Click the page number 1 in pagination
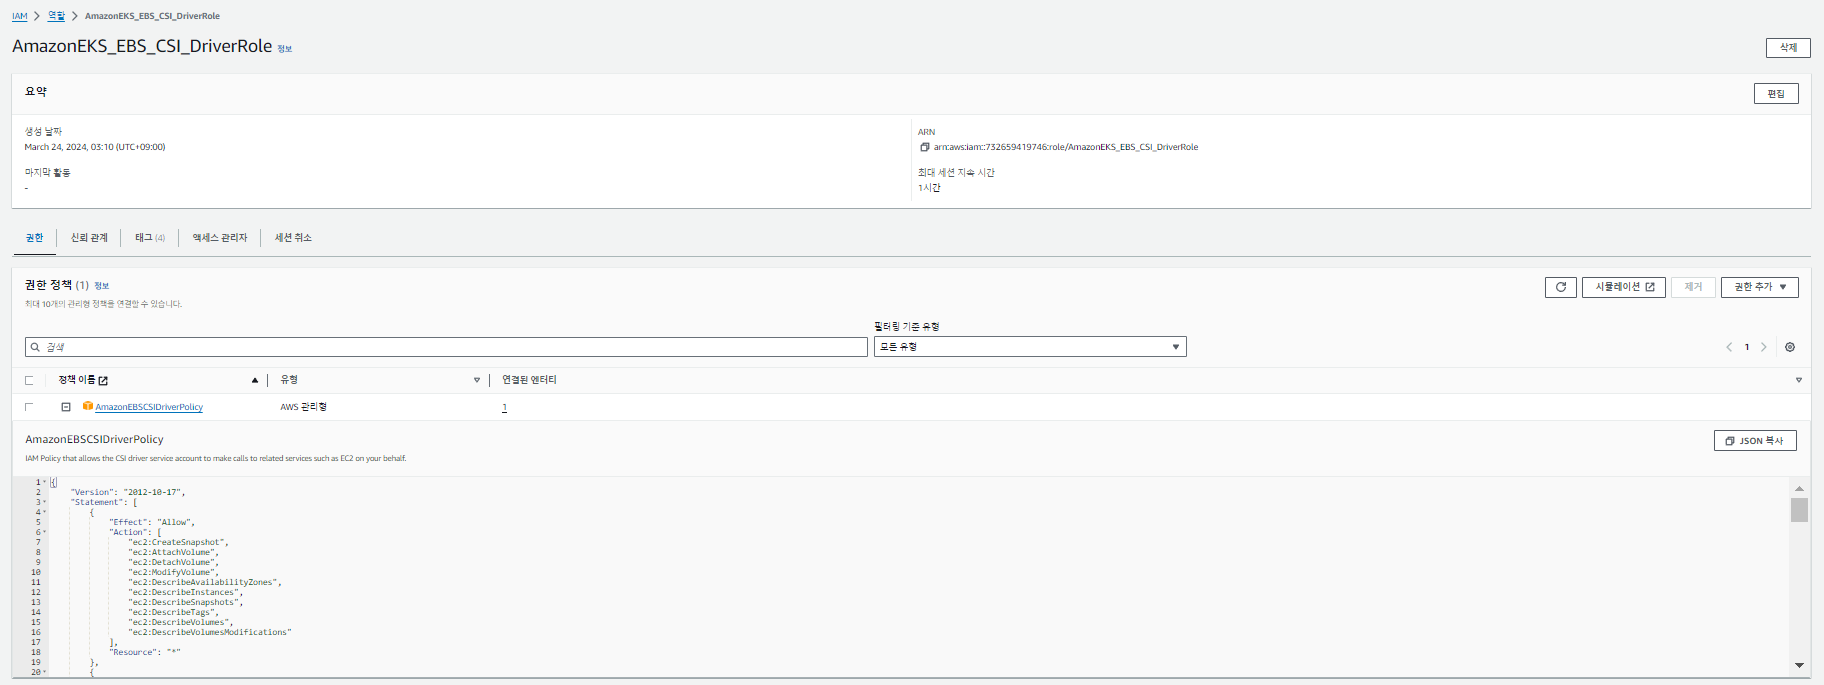Viewport: 1824px width, 685px height. pos(1747,347)
